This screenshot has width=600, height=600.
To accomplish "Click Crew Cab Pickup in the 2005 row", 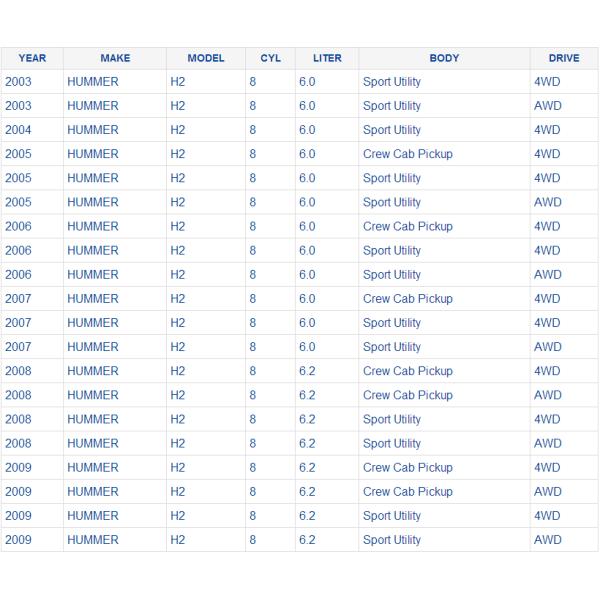I will pos(407,154).
